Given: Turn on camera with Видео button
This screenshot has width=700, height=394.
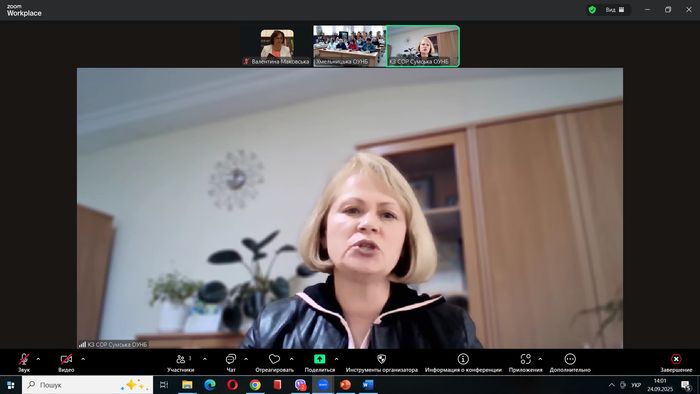Looking at the screenshot, I should tap(66, 362).
